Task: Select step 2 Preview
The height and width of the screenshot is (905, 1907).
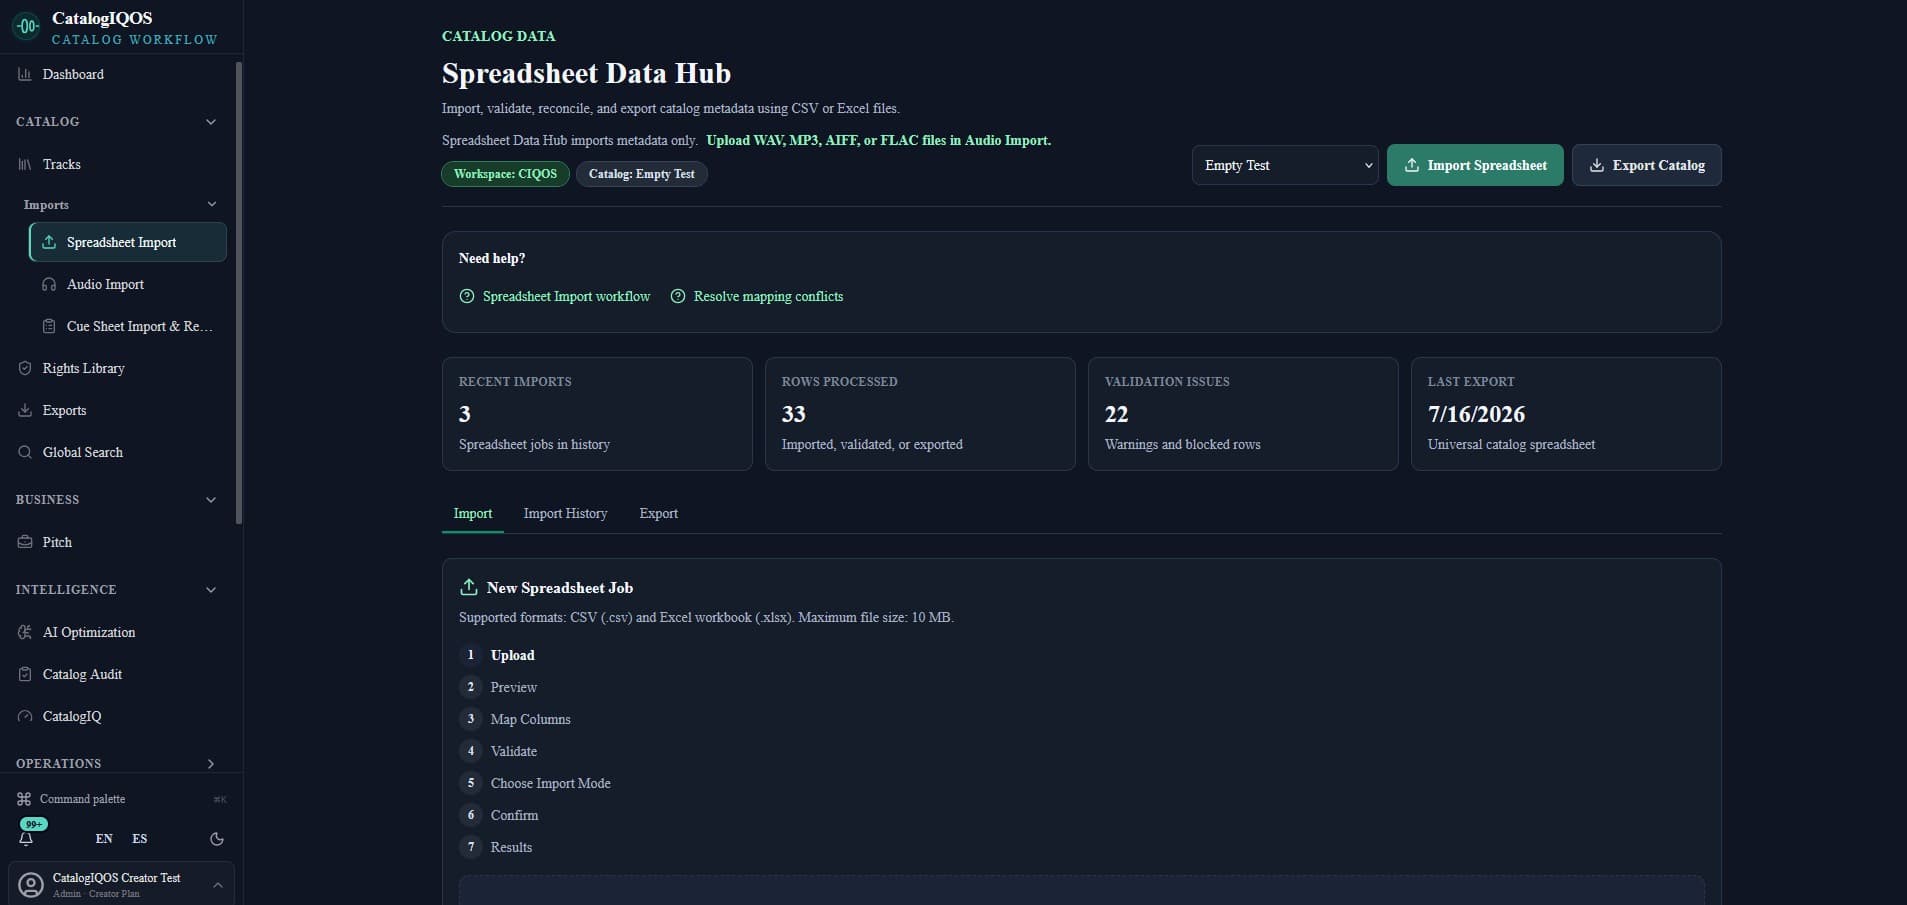Action: tap(498, 687)
